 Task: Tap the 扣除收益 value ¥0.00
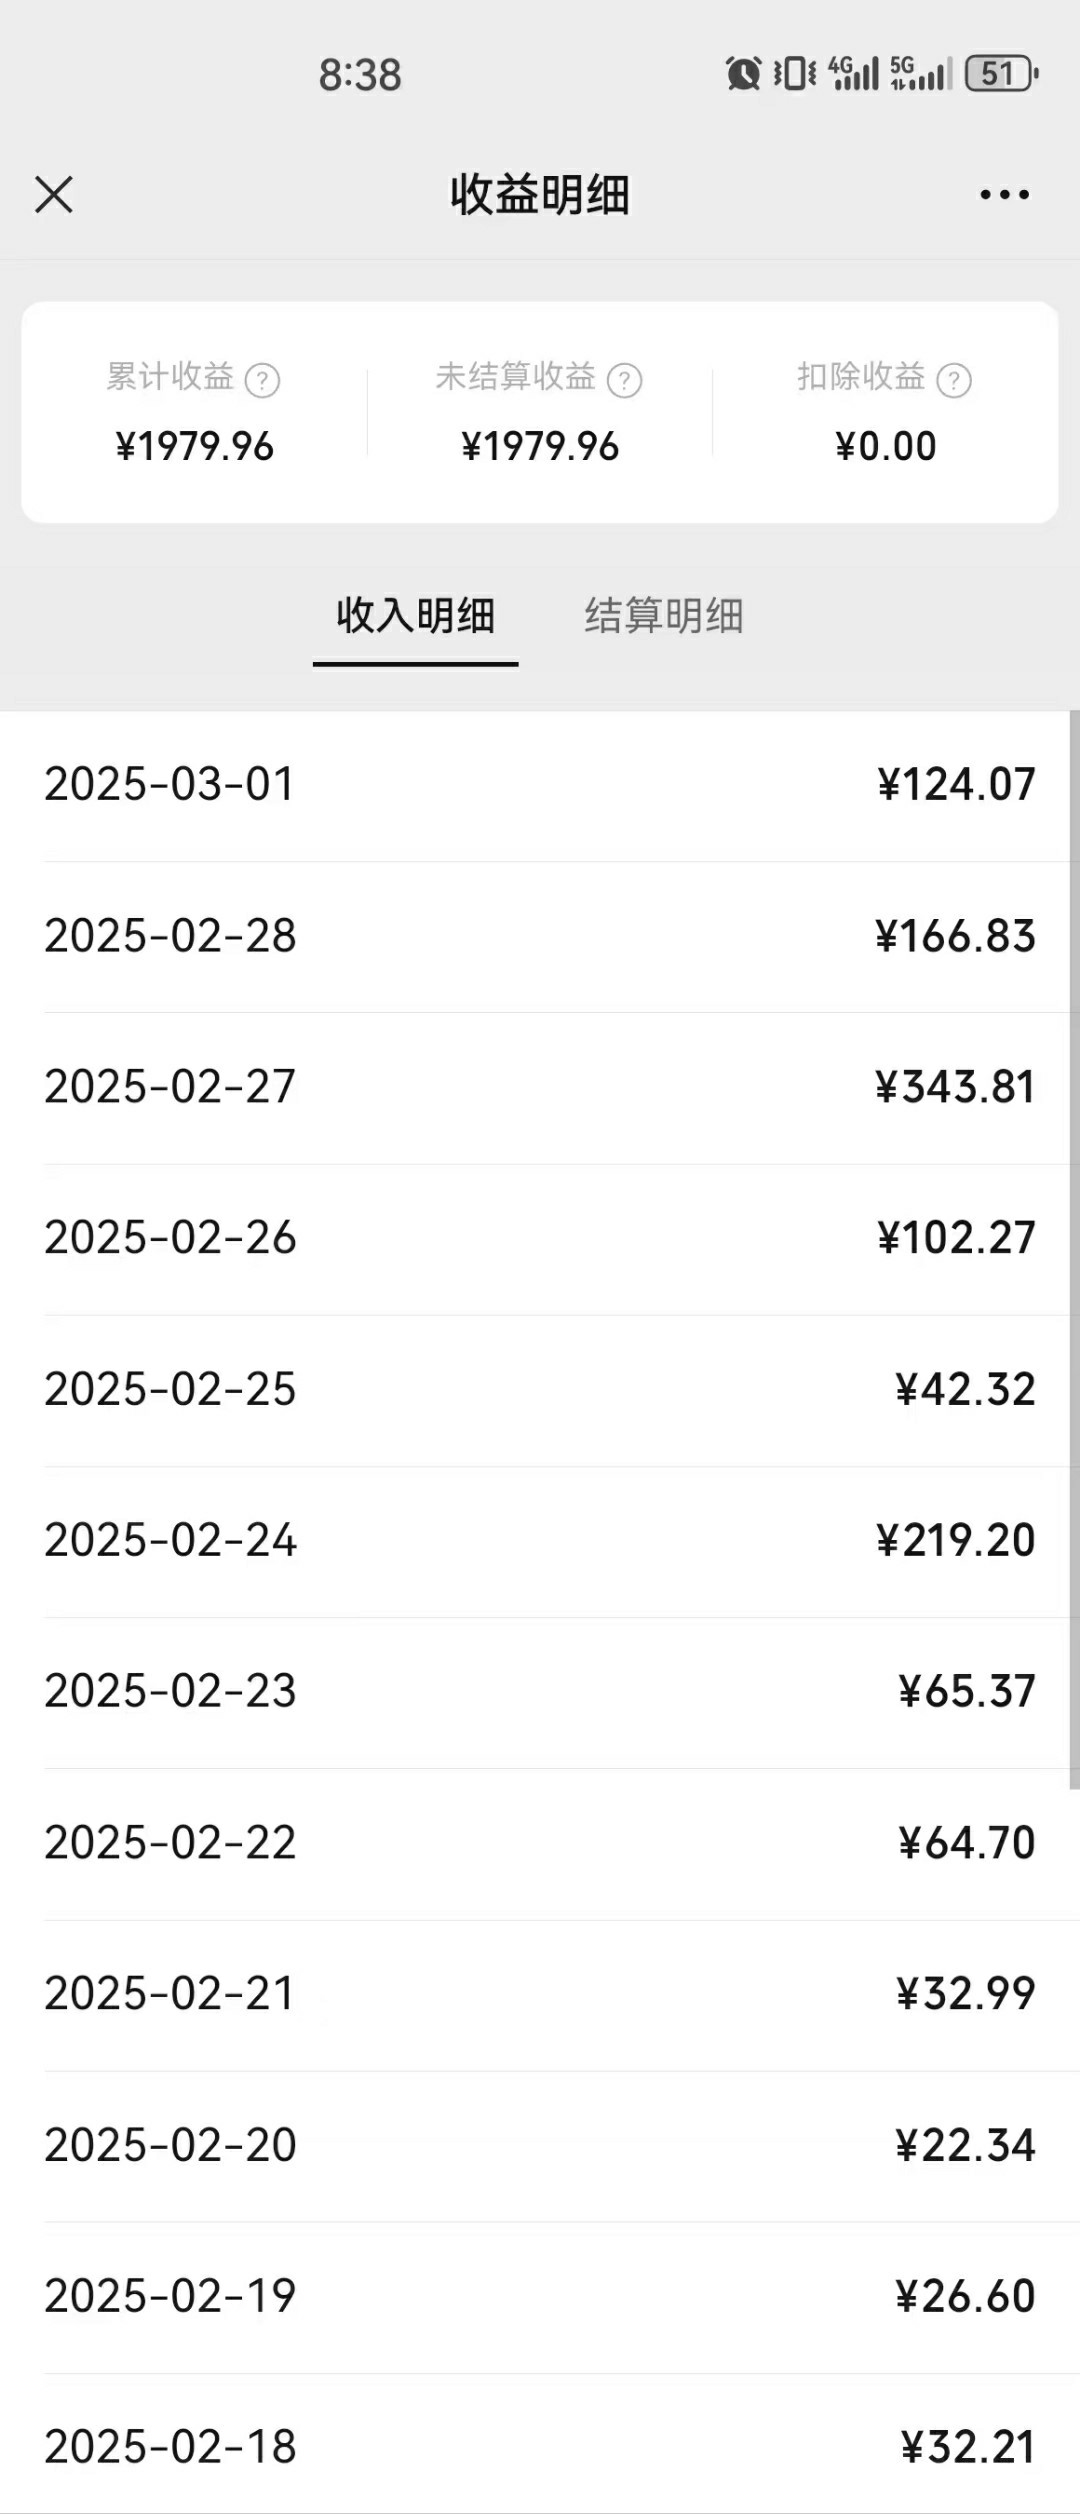pos(885,447)
